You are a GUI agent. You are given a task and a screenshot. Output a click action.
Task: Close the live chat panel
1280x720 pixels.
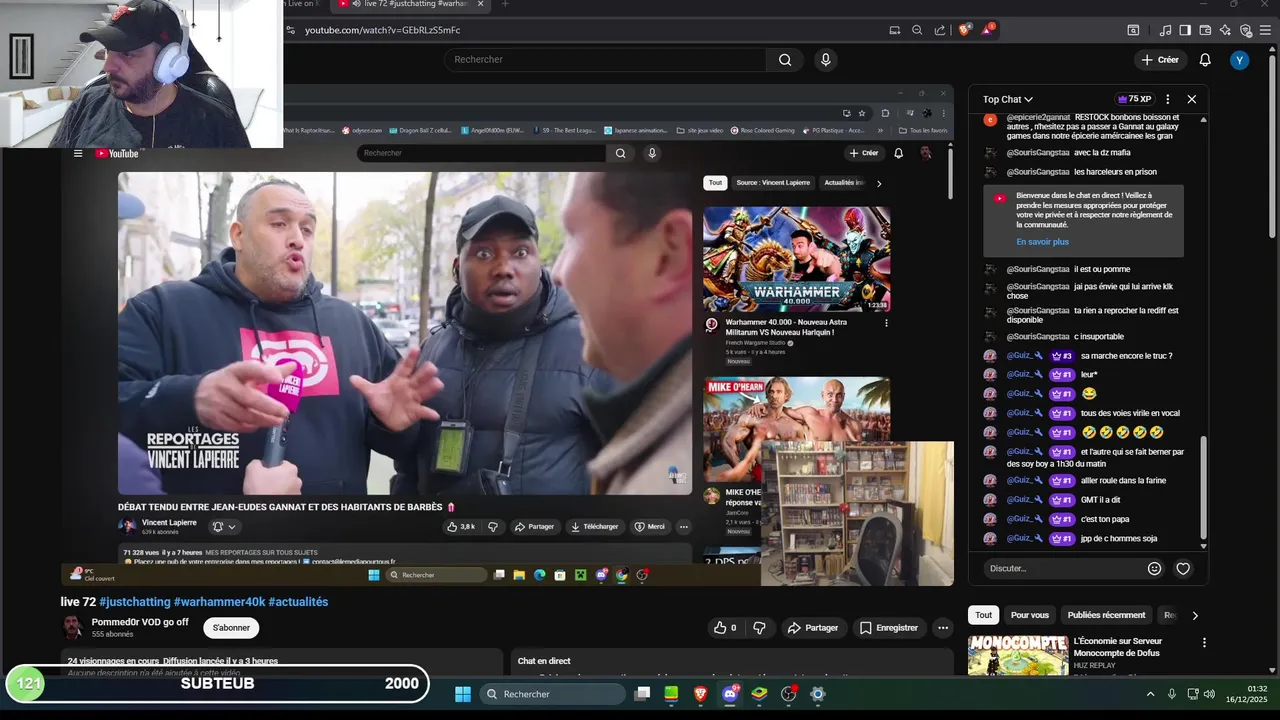tap(1191, 99)
